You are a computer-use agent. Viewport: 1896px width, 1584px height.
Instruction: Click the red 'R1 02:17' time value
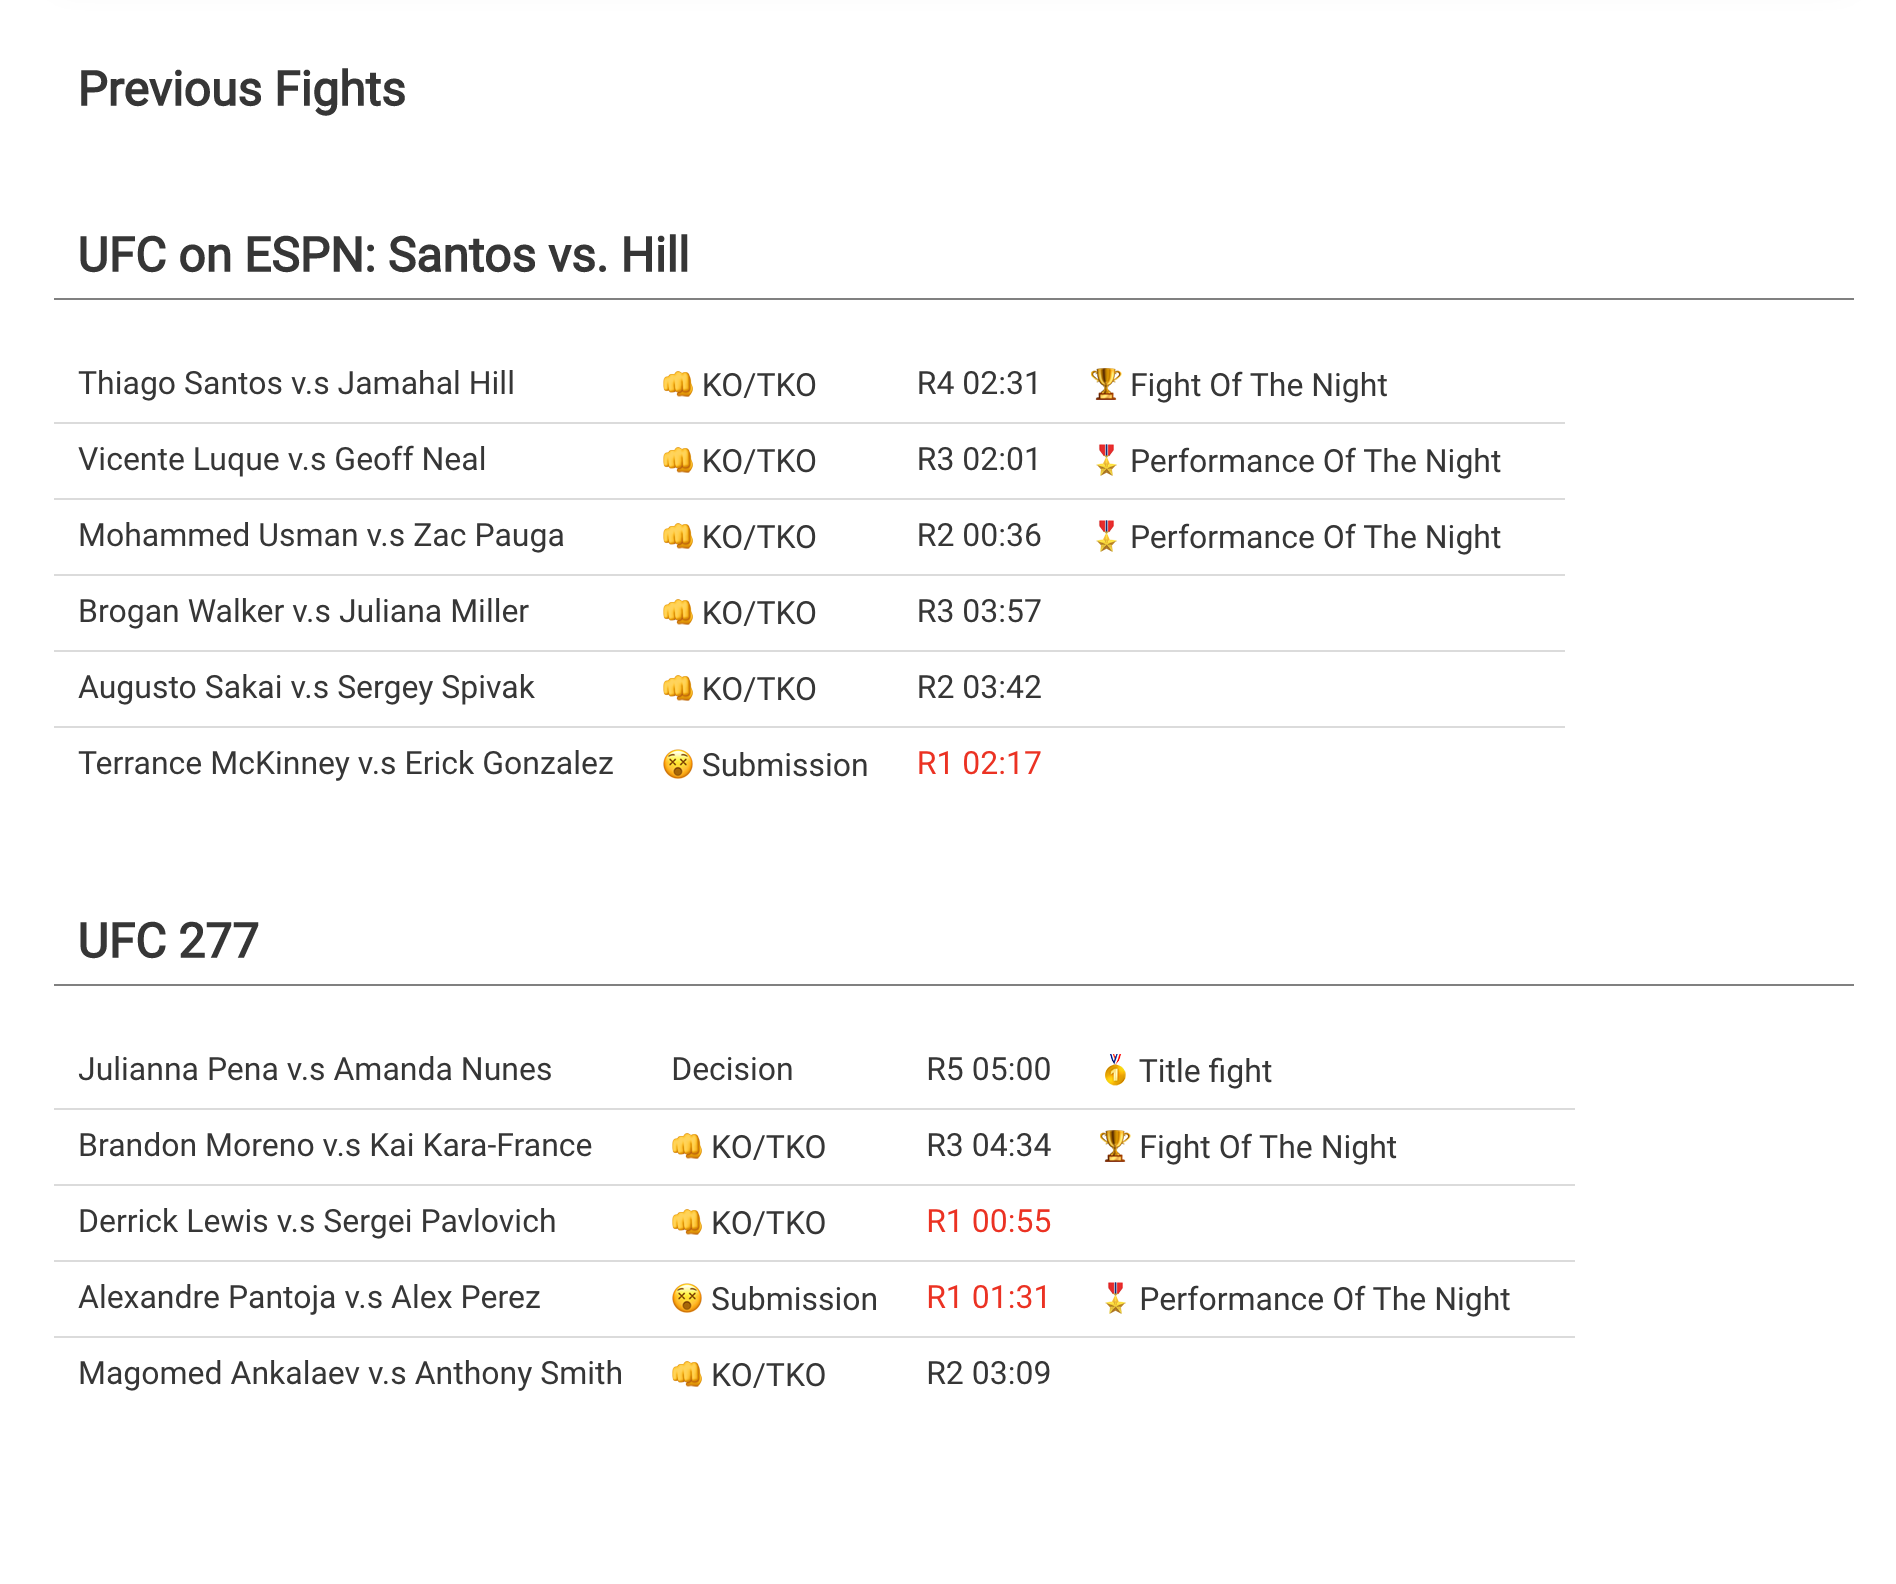click(979, 763)
